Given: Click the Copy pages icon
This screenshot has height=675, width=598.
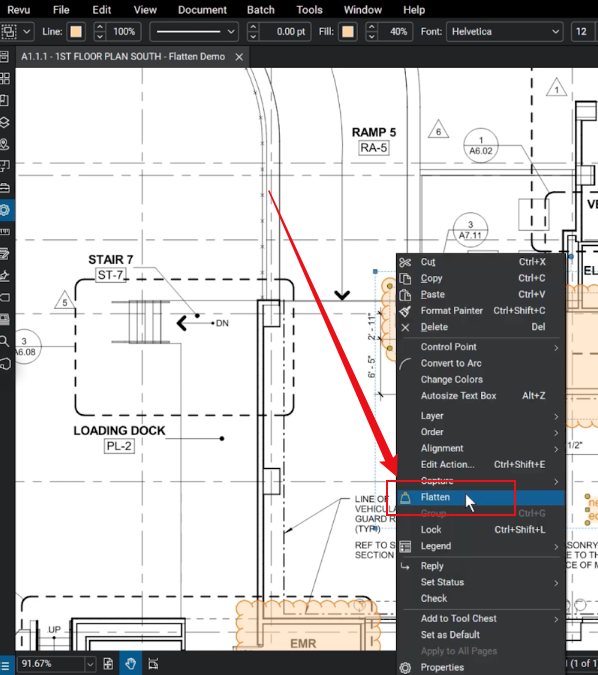Looking at the screenshot, I should [405, 279].
